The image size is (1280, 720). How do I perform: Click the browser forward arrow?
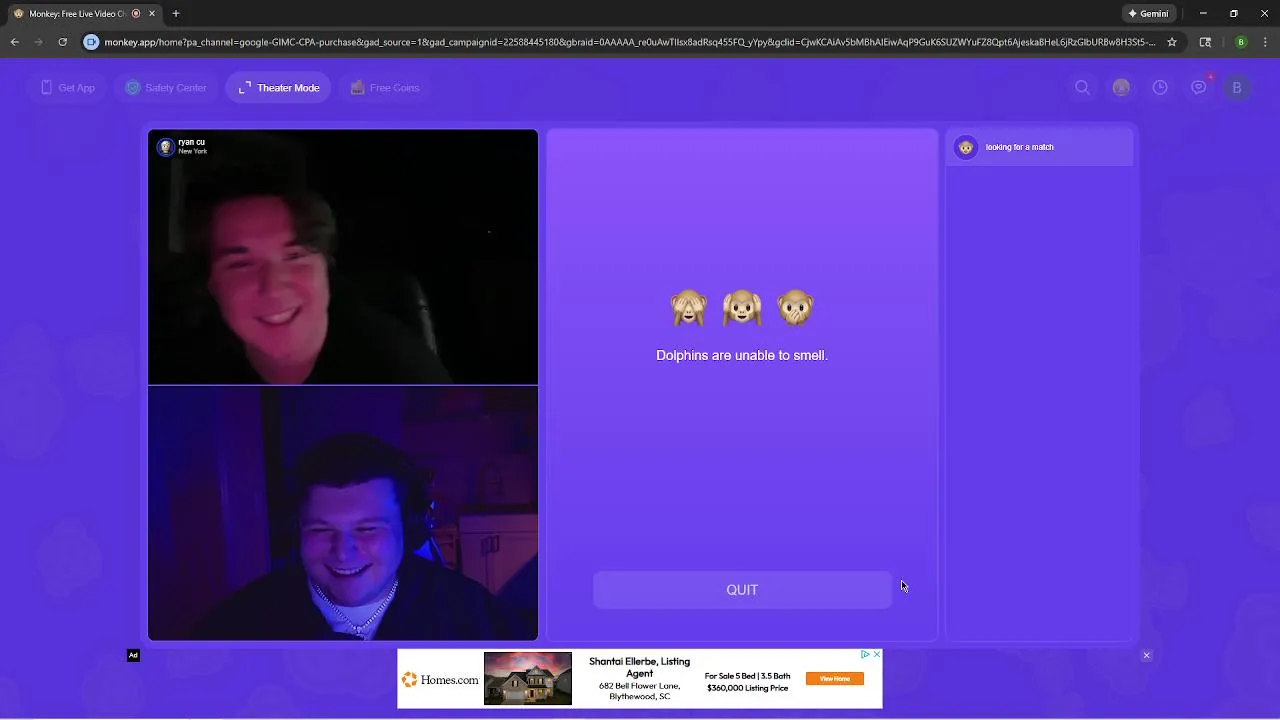click(x=38, y=42)
